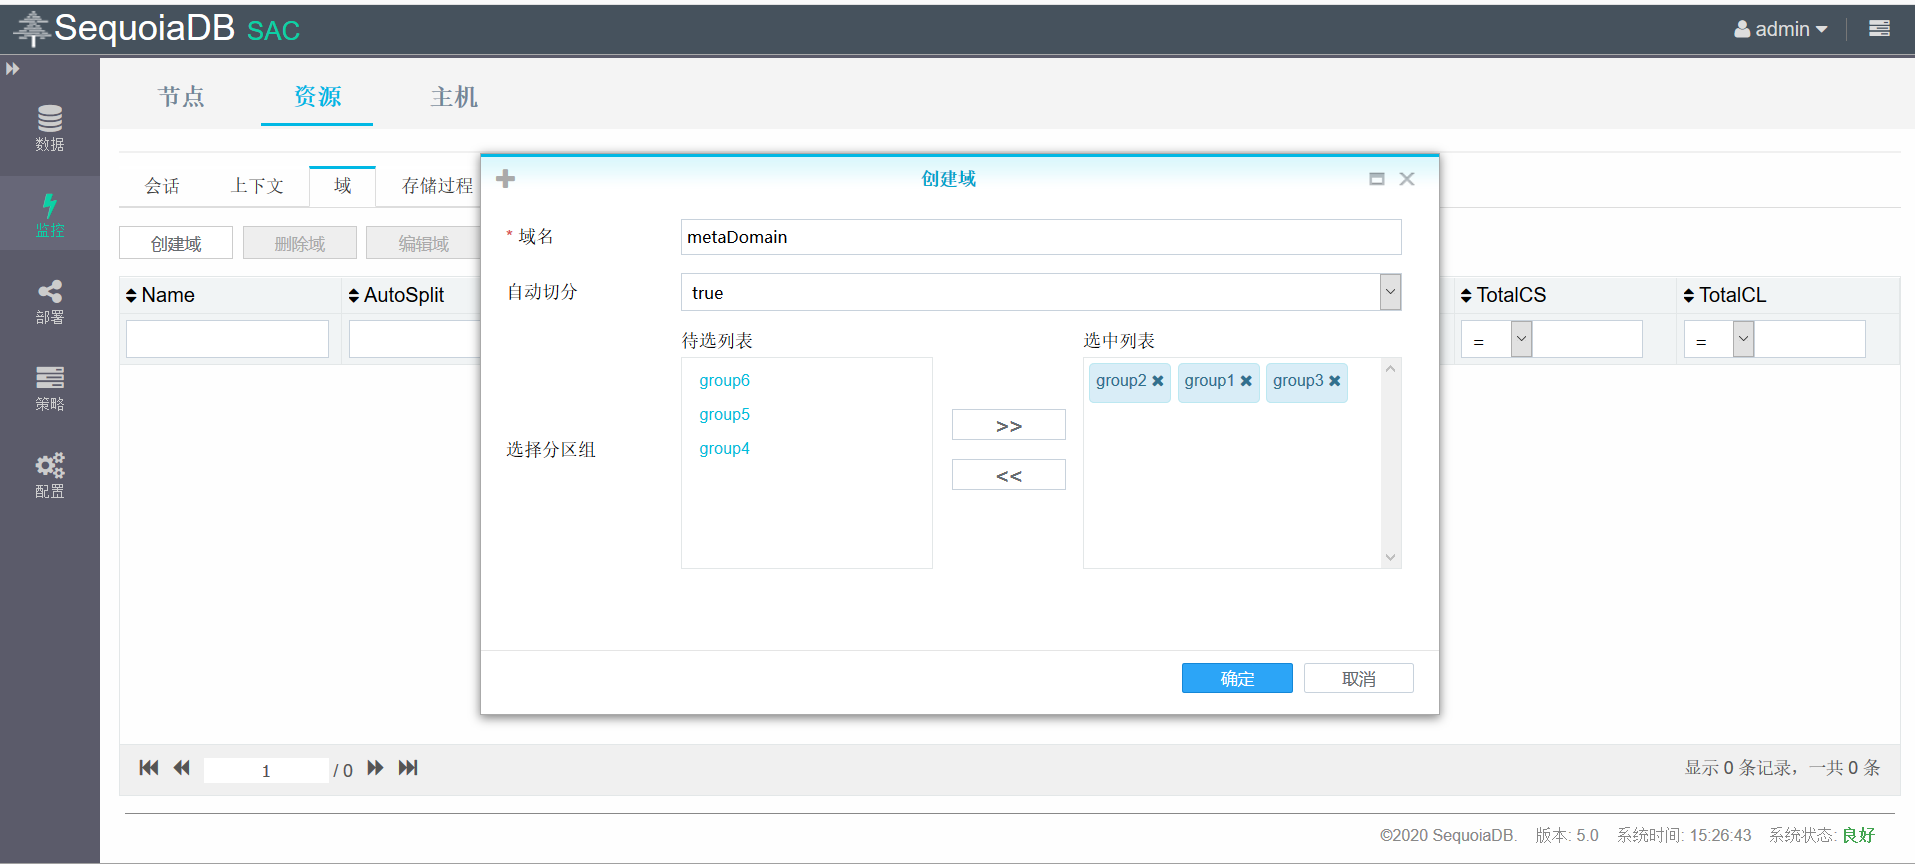
Task: Move groups back with << button
Action: coord(1009,475)
